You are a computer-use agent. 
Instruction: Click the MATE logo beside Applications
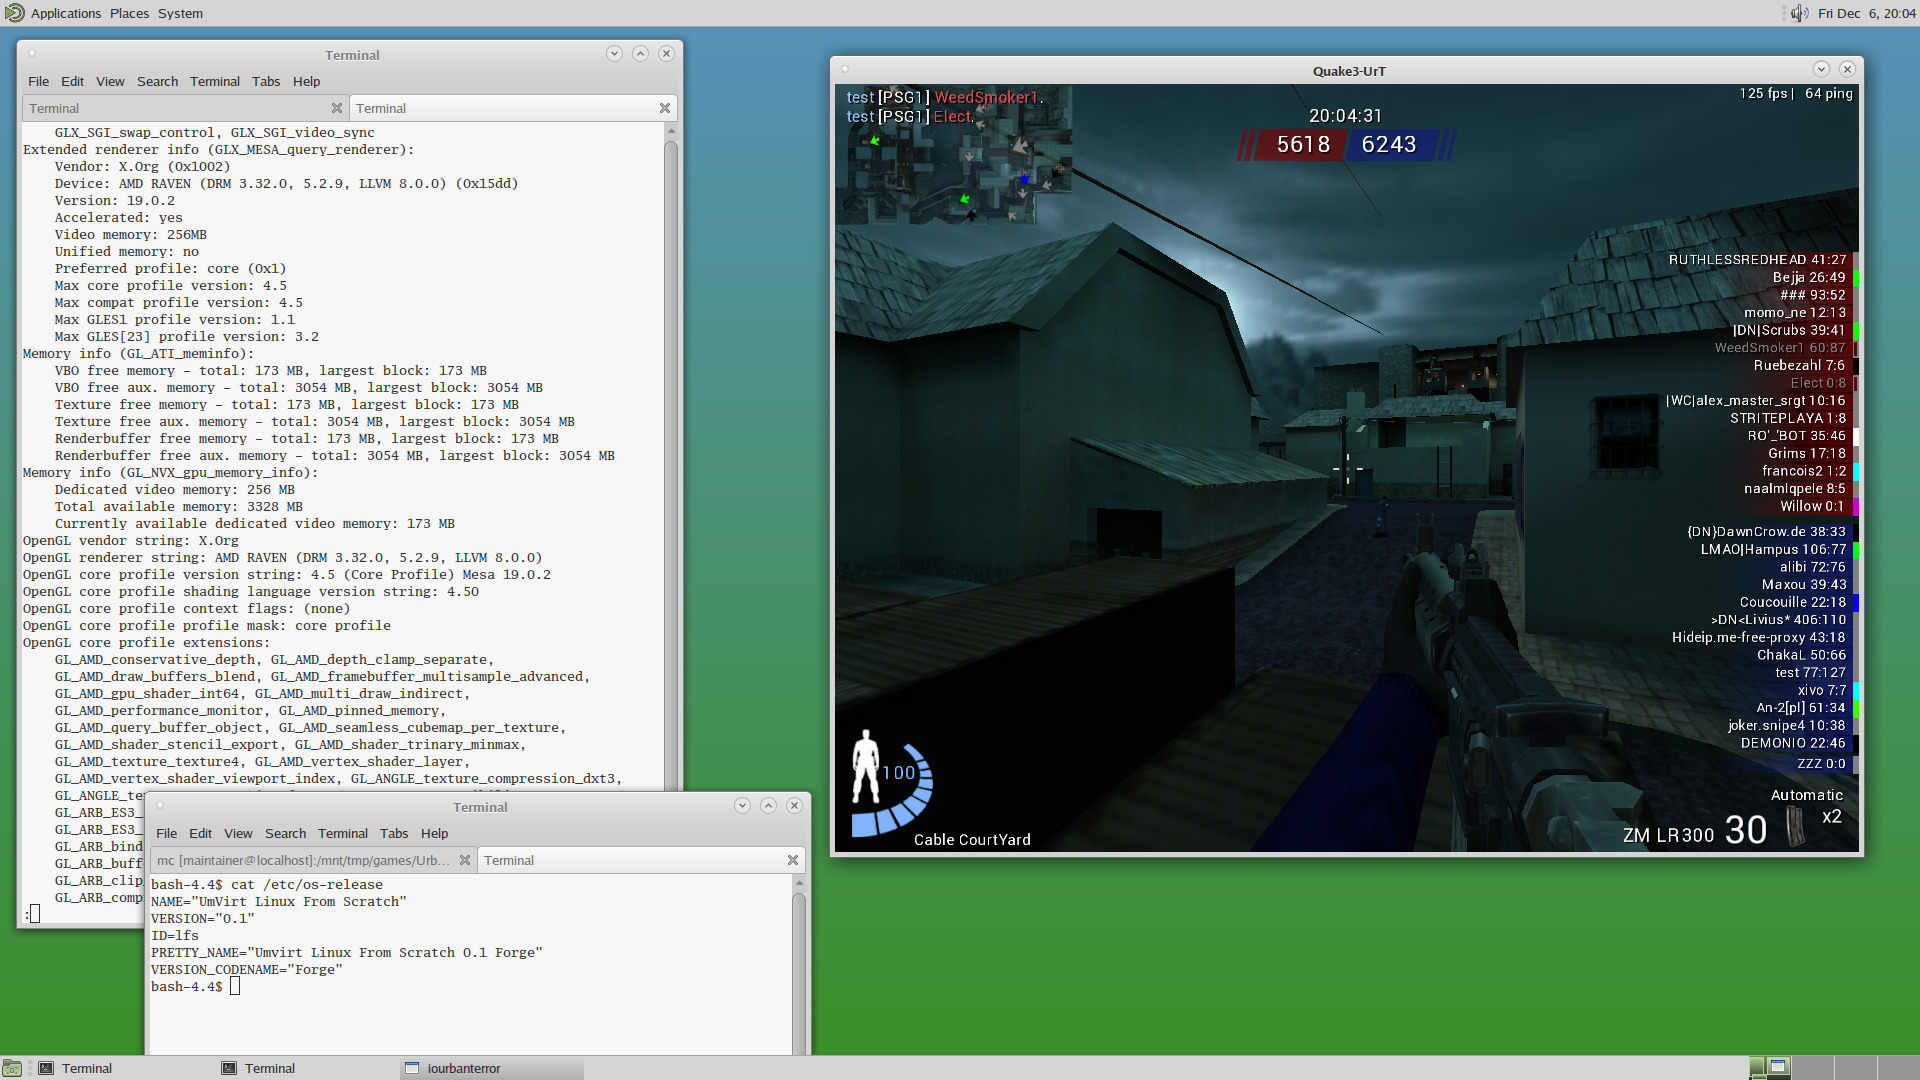point(14,13)
